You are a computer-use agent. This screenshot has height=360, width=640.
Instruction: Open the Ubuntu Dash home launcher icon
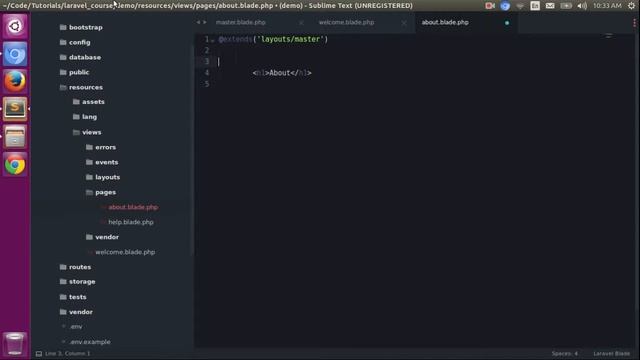(15, 26)
